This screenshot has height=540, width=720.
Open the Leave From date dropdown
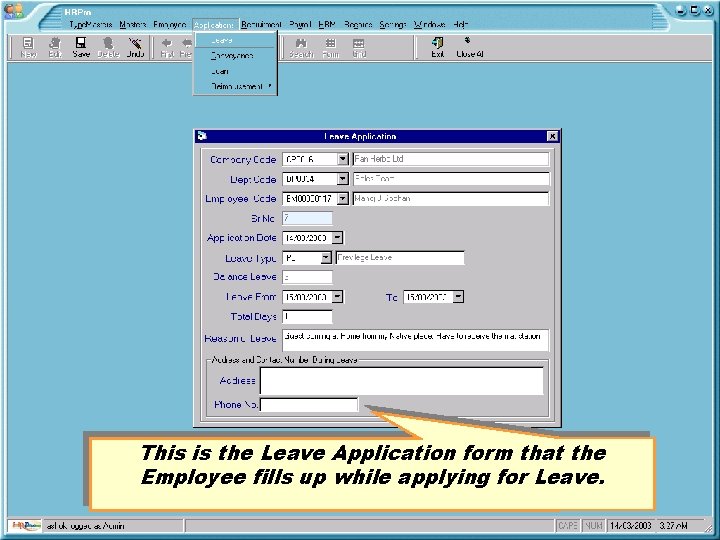pyautogui.click(x=337, y=297)
